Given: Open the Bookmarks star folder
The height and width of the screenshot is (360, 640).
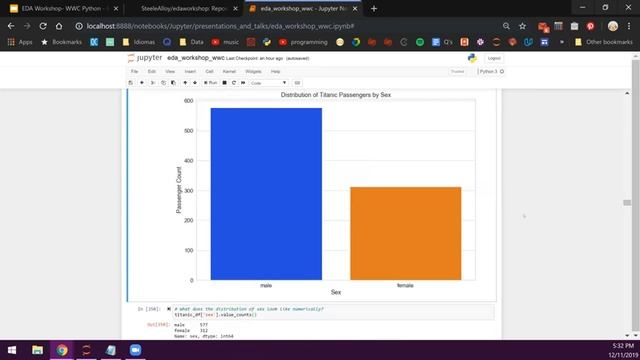Looking at the screenshot, I should tap(61, 42).
